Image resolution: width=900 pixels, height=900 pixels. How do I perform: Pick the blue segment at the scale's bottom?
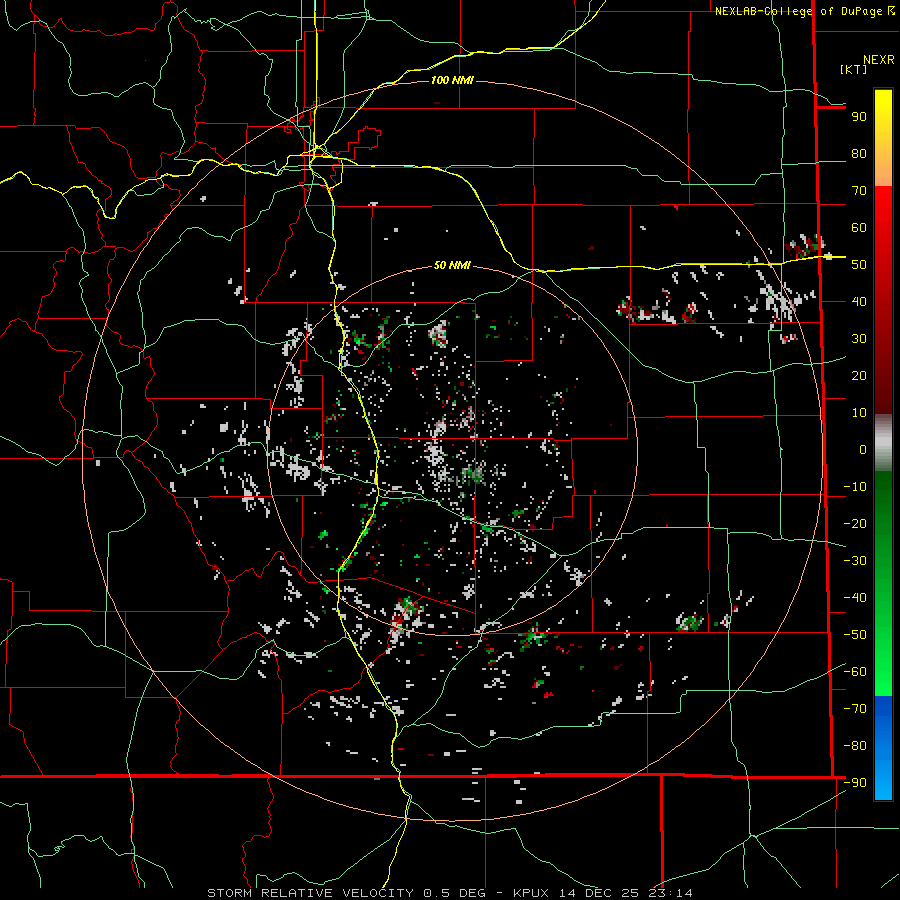(x=883, y=748)
